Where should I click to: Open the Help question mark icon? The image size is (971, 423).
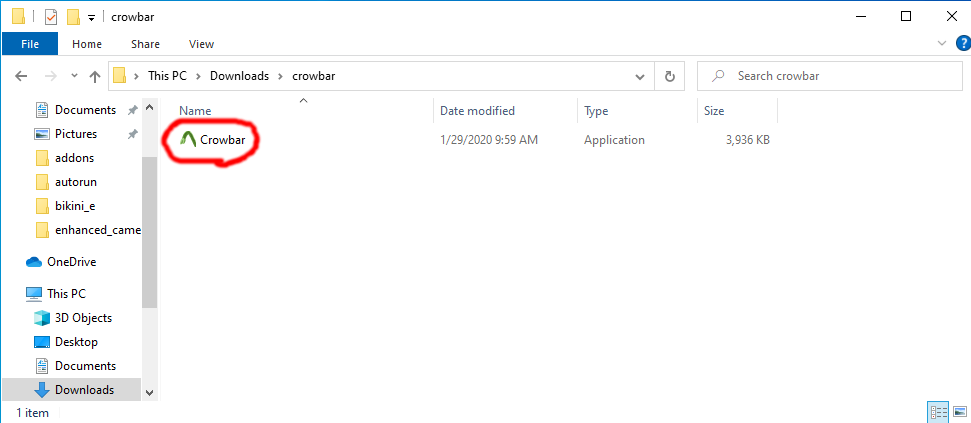pos(958,44)
